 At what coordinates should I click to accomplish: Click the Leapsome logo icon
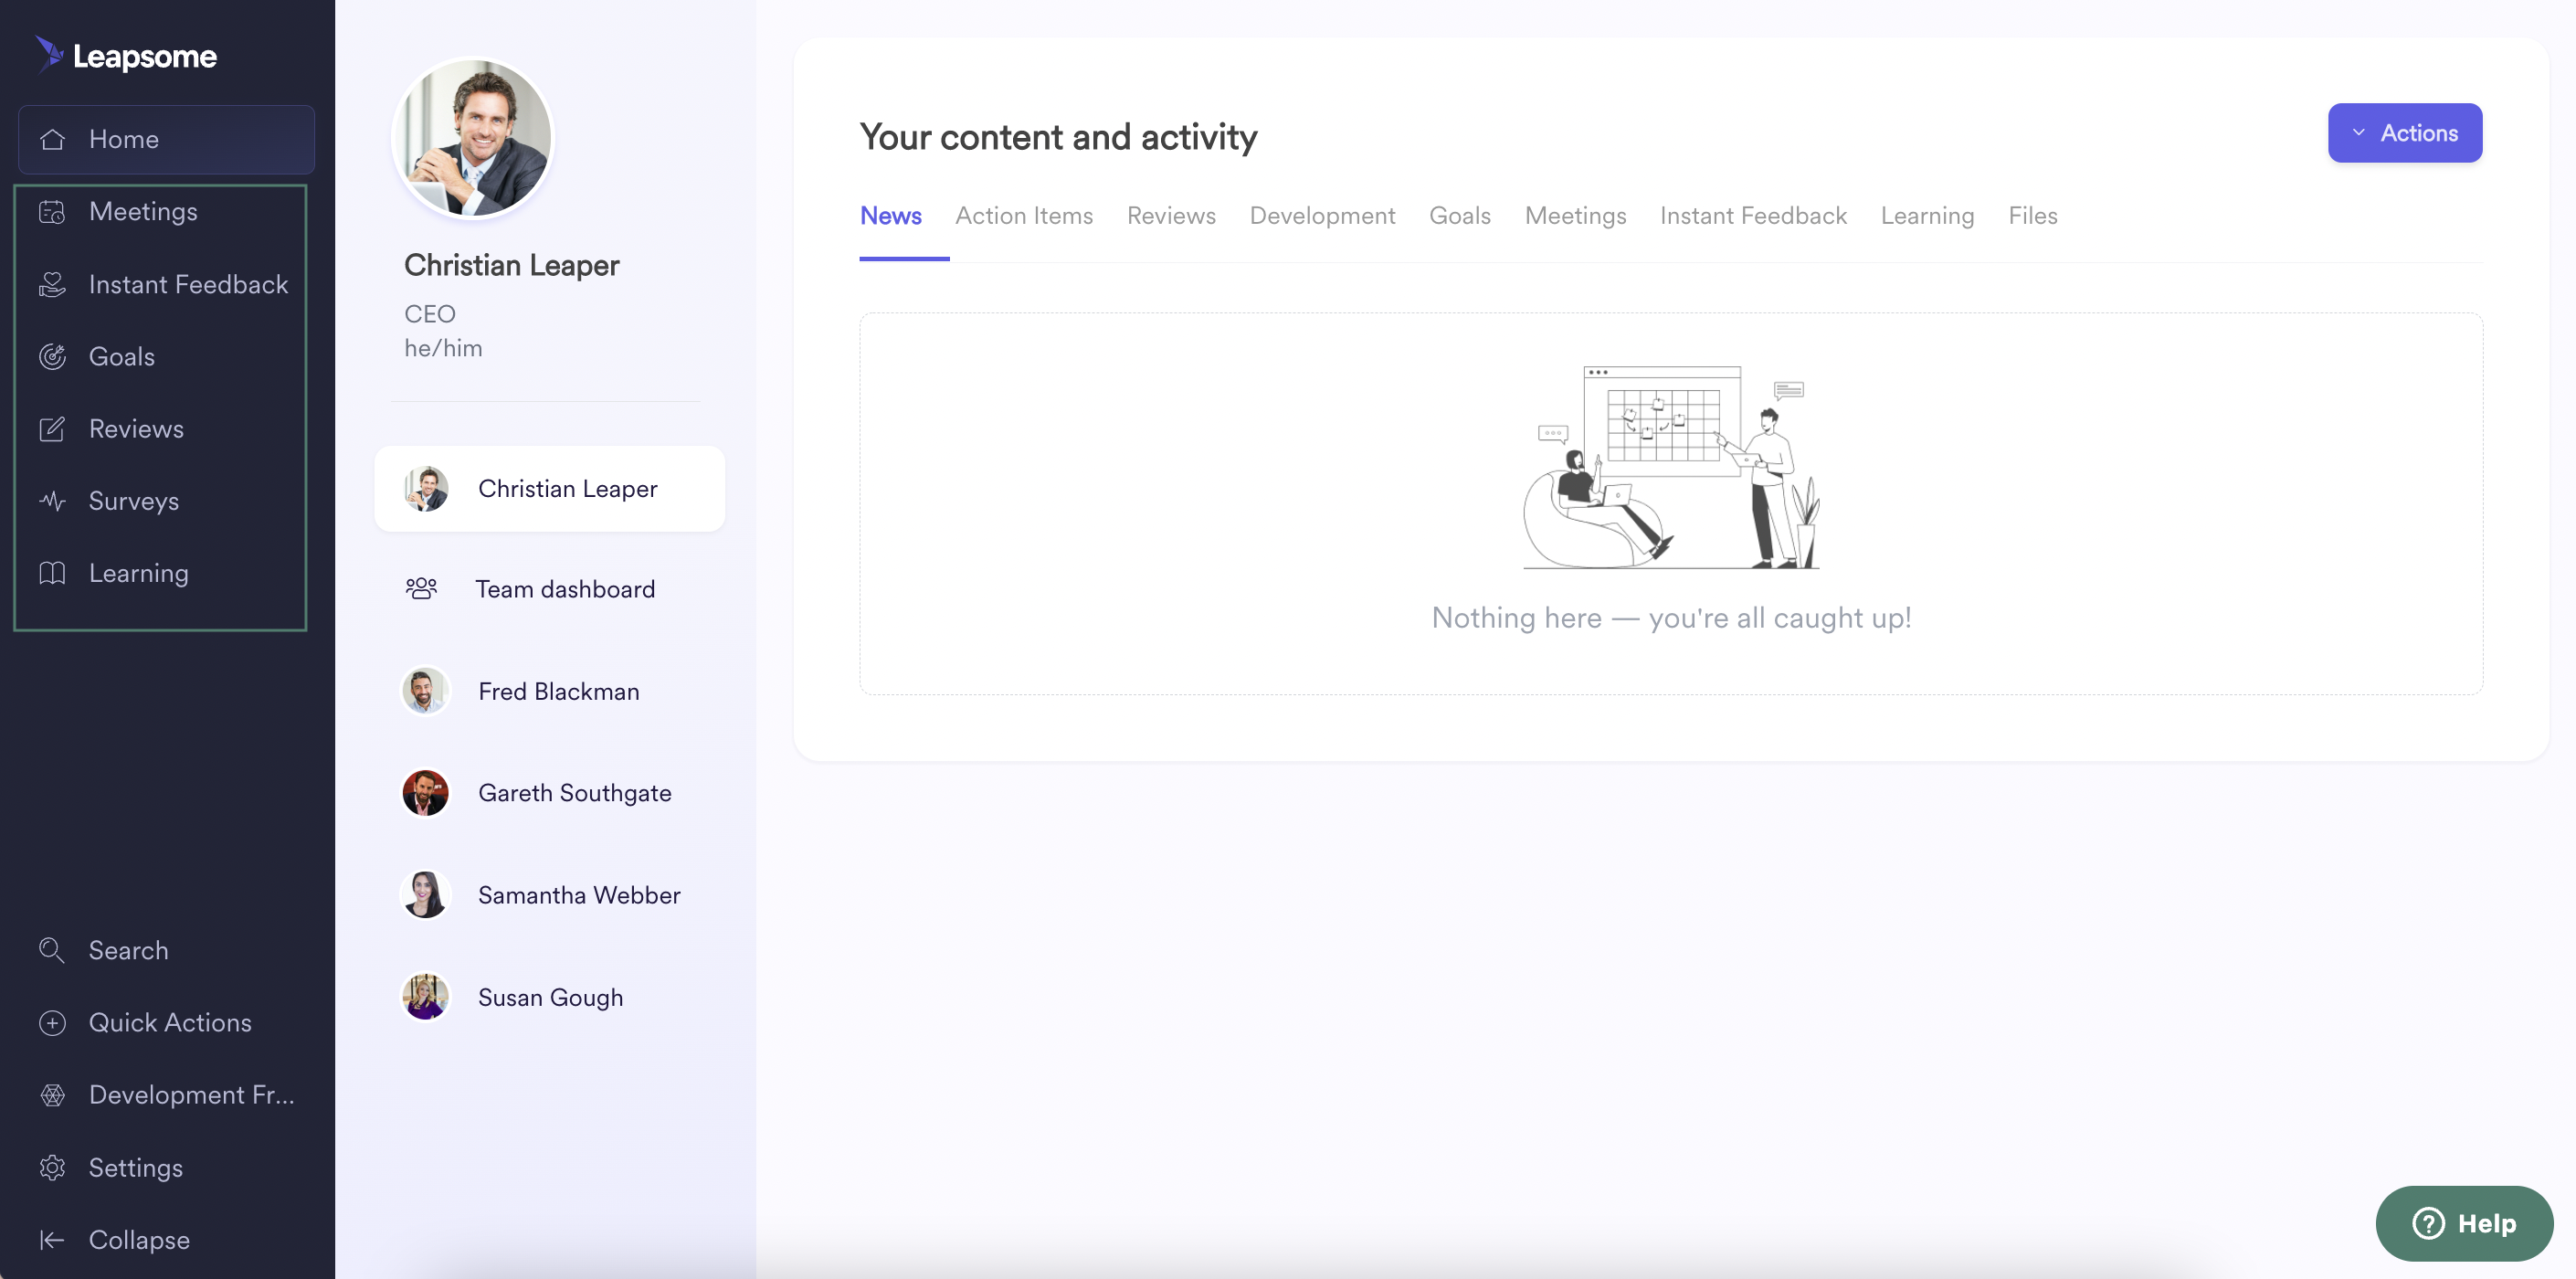tap(49, 54)
